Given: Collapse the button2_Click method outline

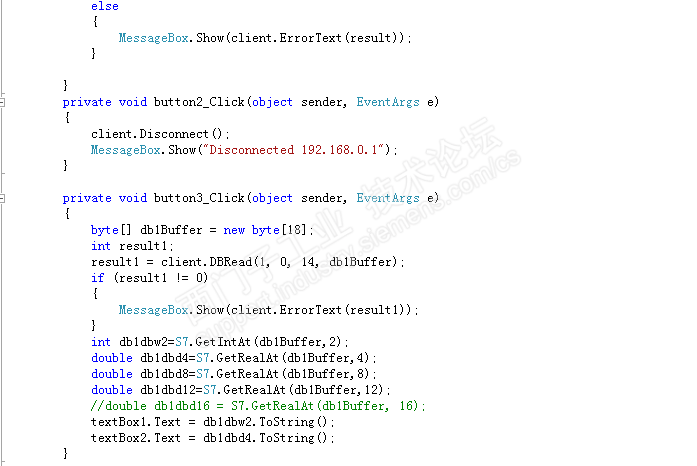Looking at the screenshot, I should coord(2,103).
